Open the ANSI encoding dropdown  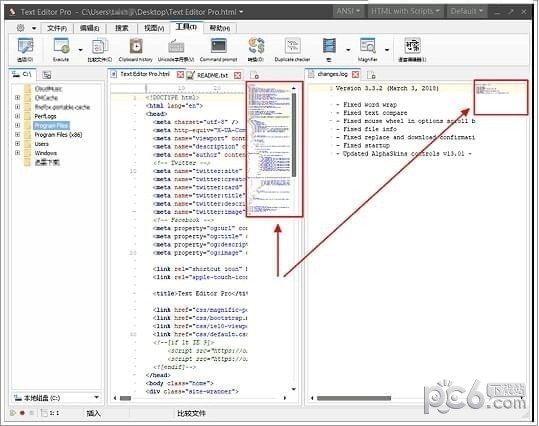(x=349, y=11)
